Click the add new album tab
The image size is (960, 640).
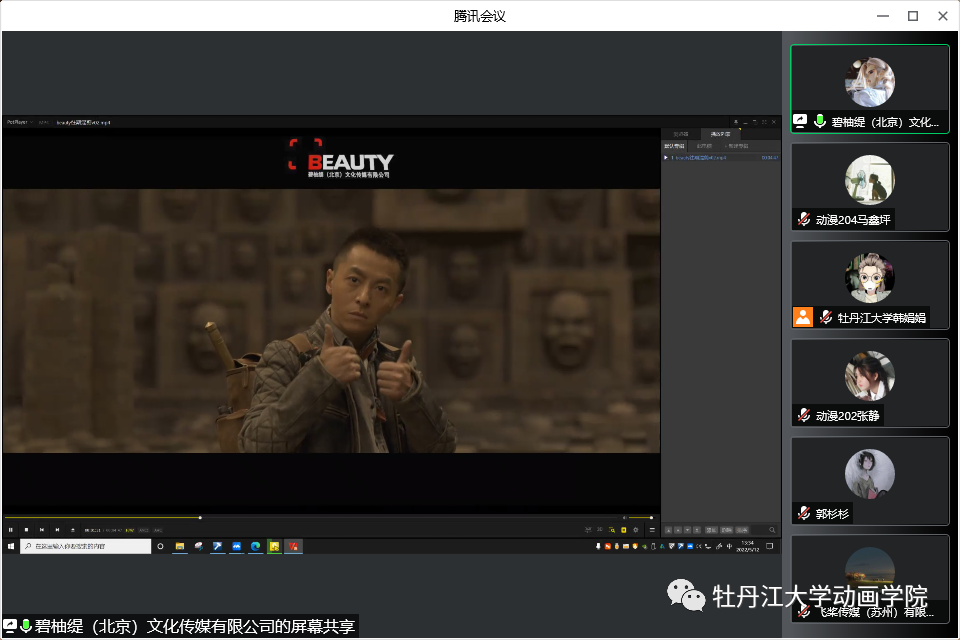[x=737, y=146]
